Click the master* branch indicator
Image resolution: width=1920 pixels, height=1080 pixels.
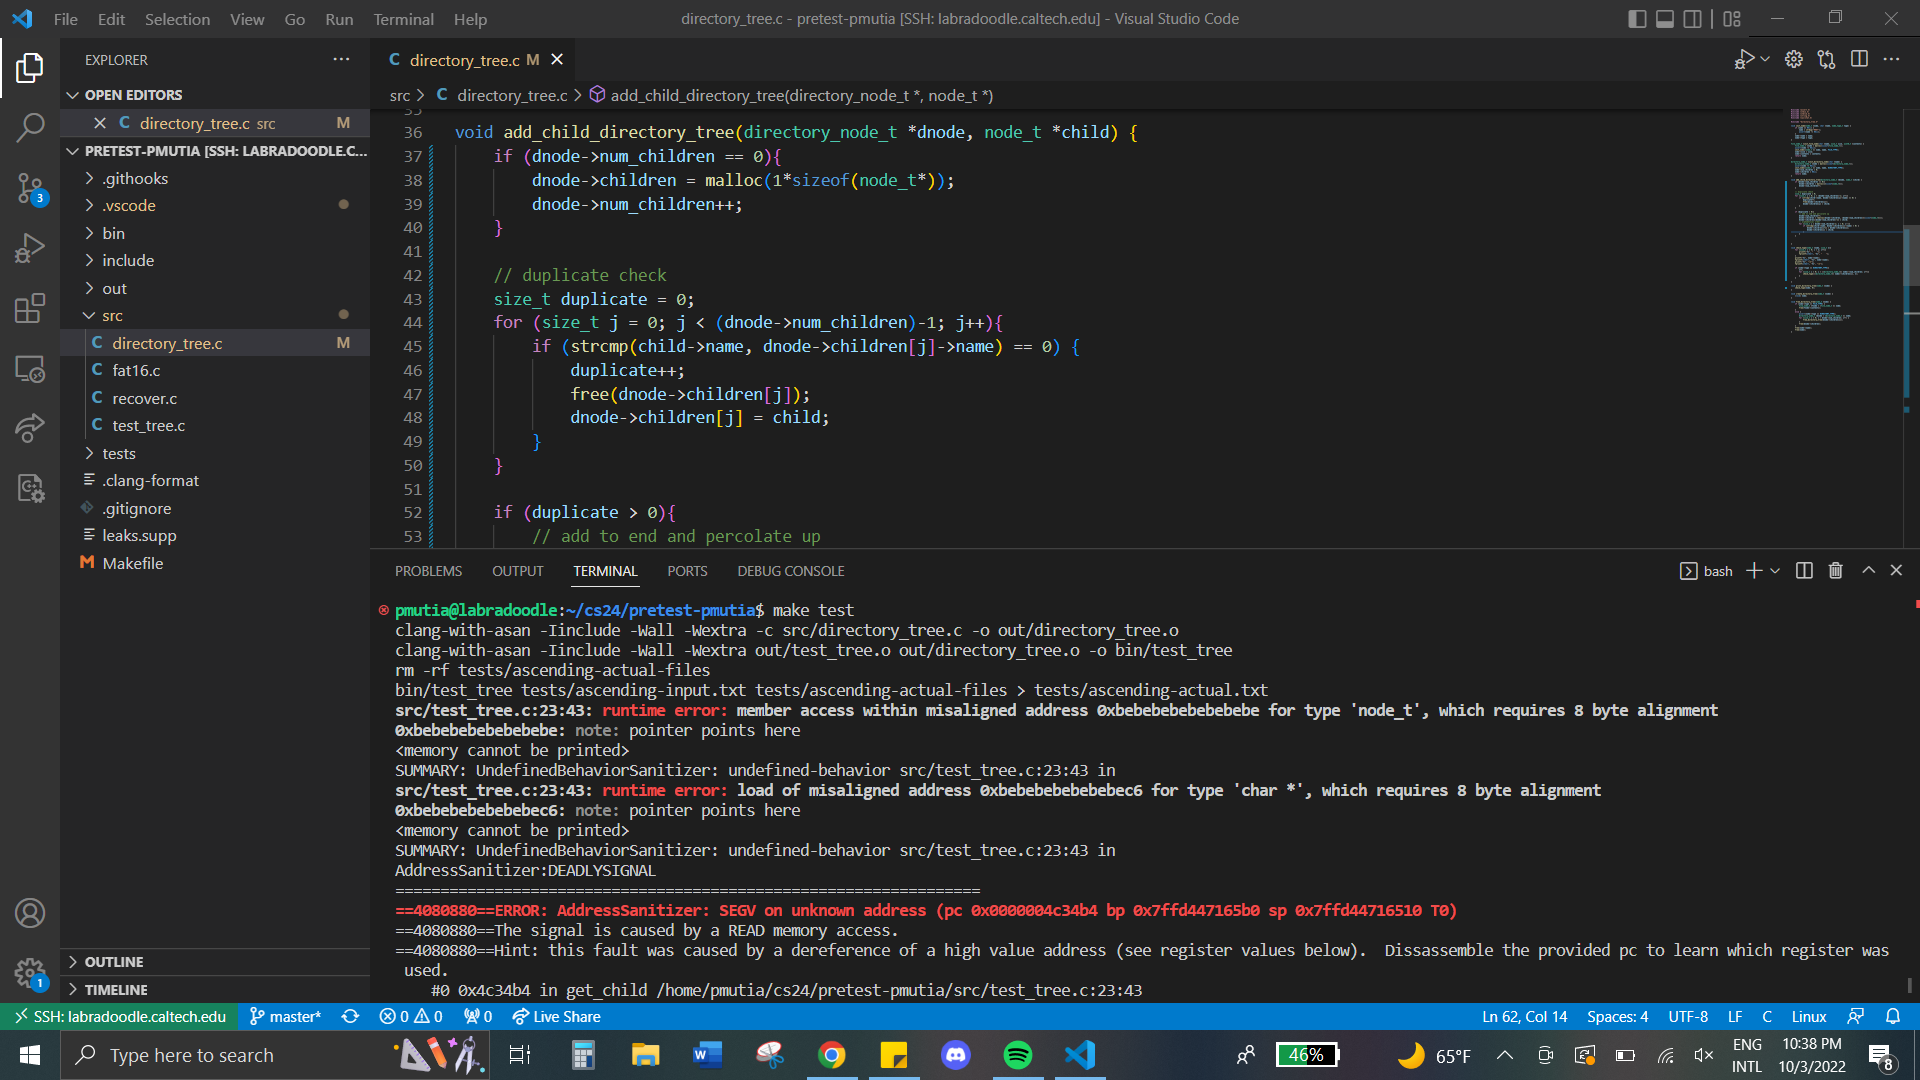(285, 1016)
